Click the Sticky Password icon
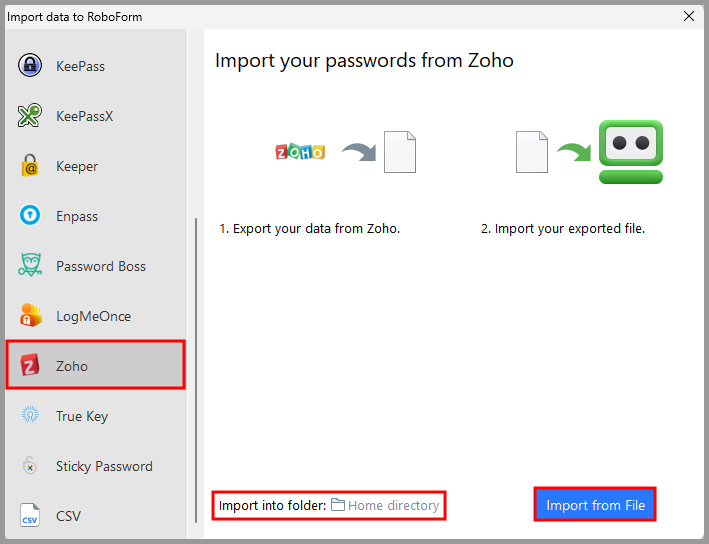This screenshot has height=544, width=709. [30, 466]
